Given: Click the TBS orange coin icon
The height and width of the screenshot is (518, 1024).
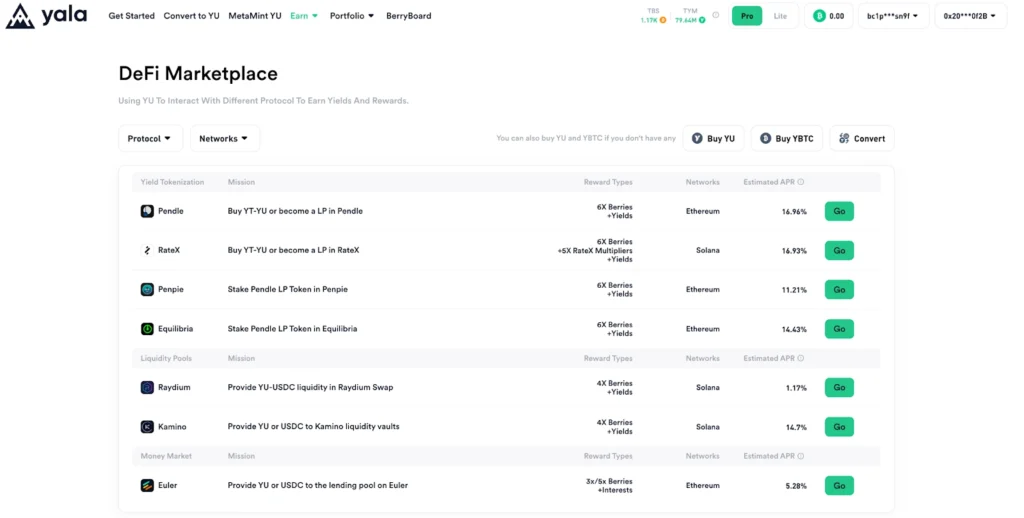Looking at the screenshot, I should [x=663, y=20].
